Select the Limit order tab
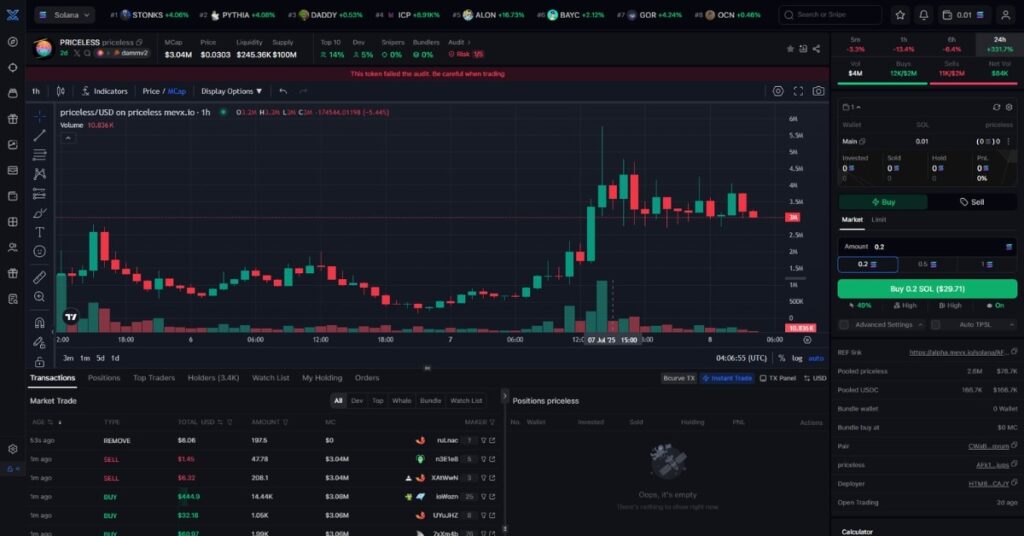This screenshot has width=1024, height=536. click(879, 220)
